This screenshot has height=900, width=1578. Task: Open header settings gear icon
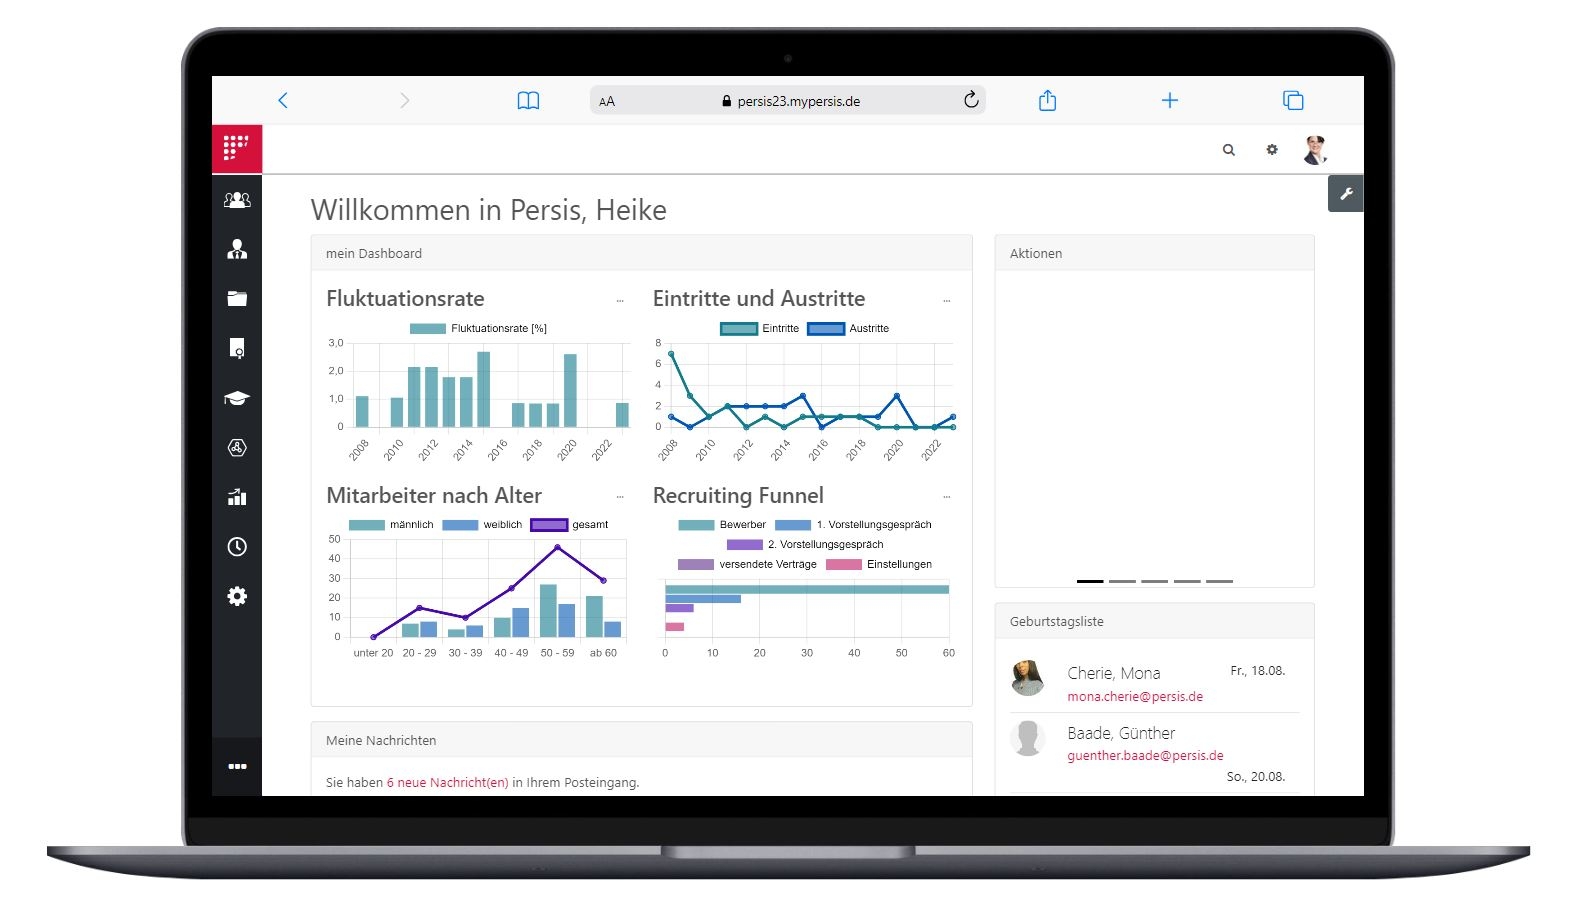(x=1272, y=150)
